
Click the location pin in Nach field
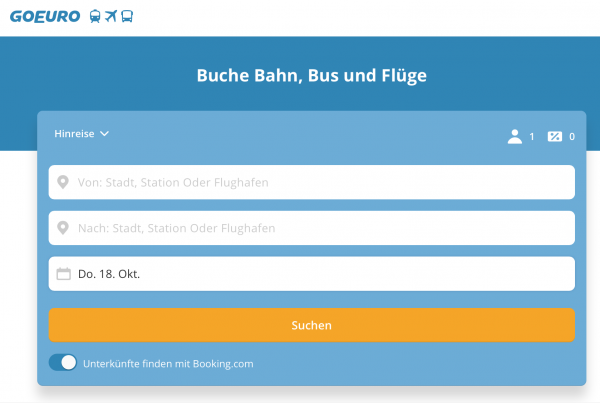point(63,228)
